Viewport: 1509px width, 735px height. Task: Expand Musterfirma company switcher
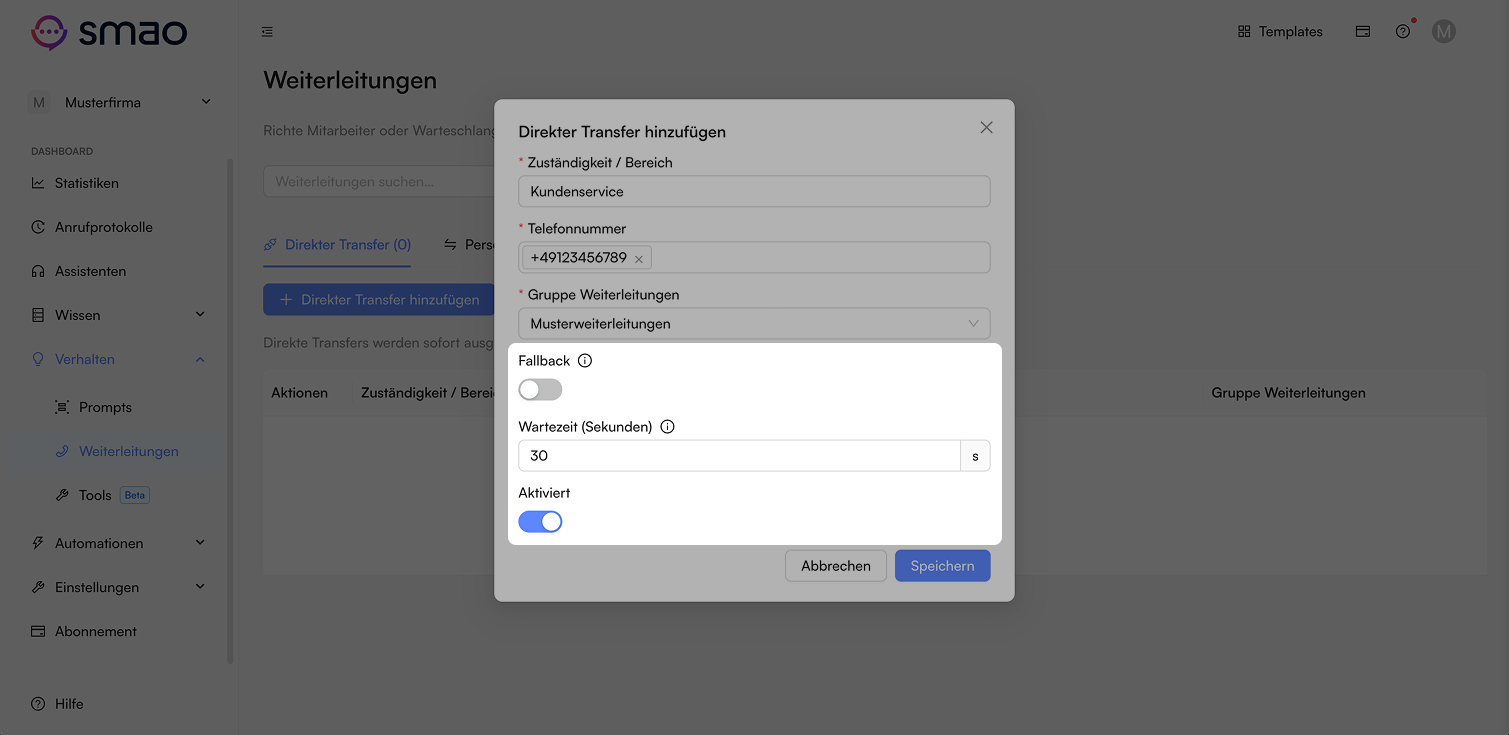coord(120,102)
